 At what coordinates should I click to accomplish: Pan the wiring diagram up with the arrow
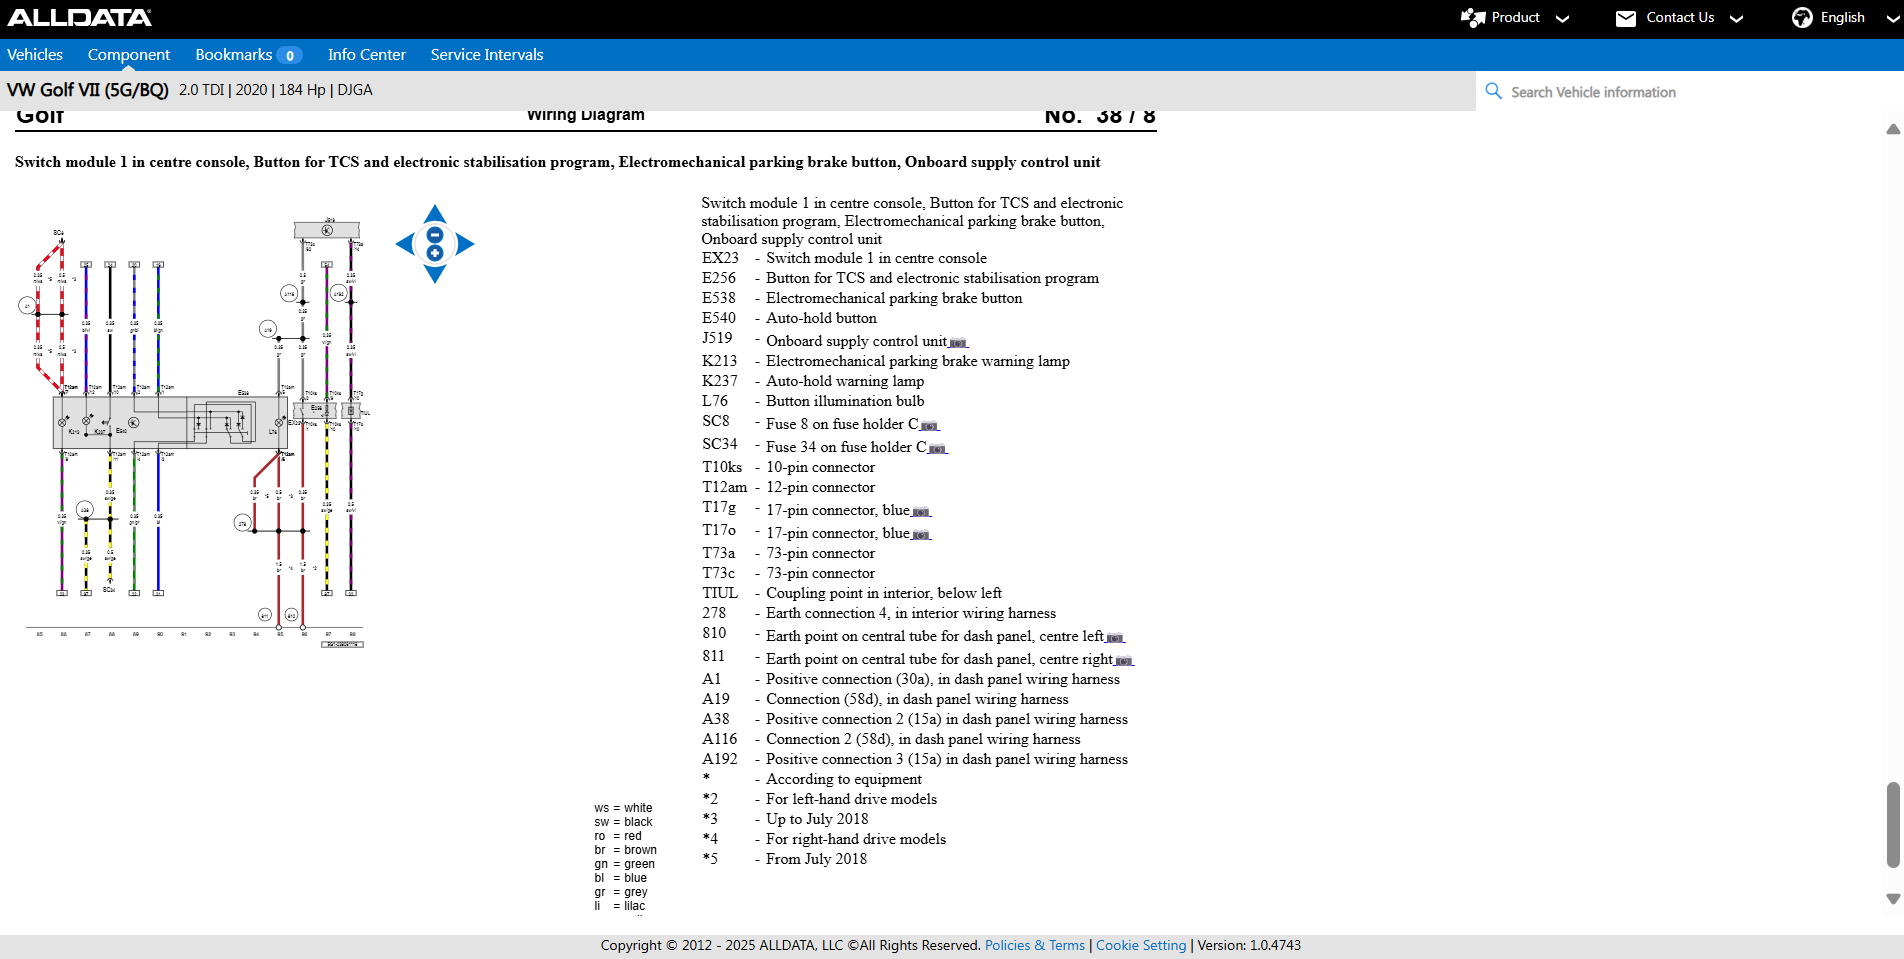coord(434,213)
